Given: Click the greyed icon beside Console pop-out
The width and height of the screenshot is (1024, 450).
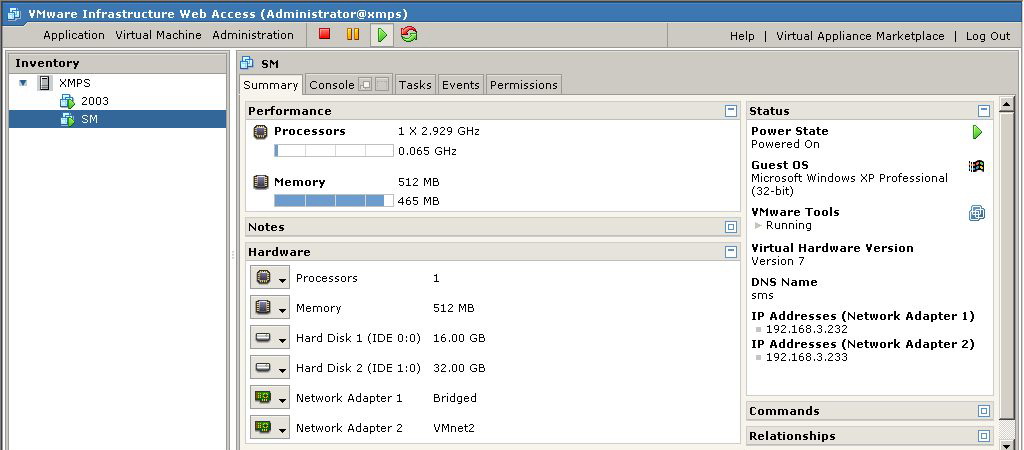Looking at the screenshot, I should (x=382, y=85).
